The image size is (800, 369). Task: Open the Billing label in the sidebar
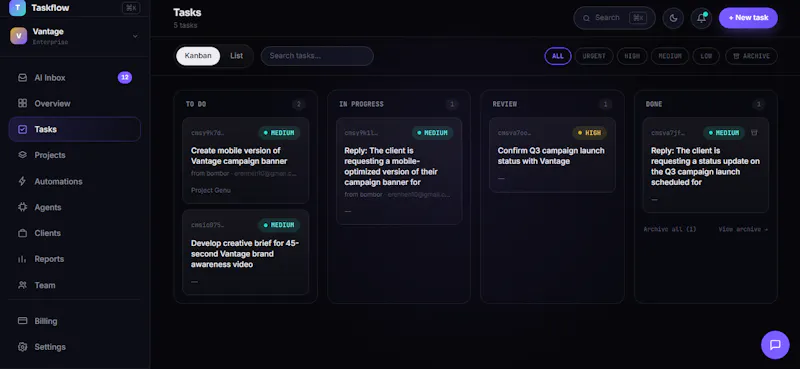click(x=45, y=321)
